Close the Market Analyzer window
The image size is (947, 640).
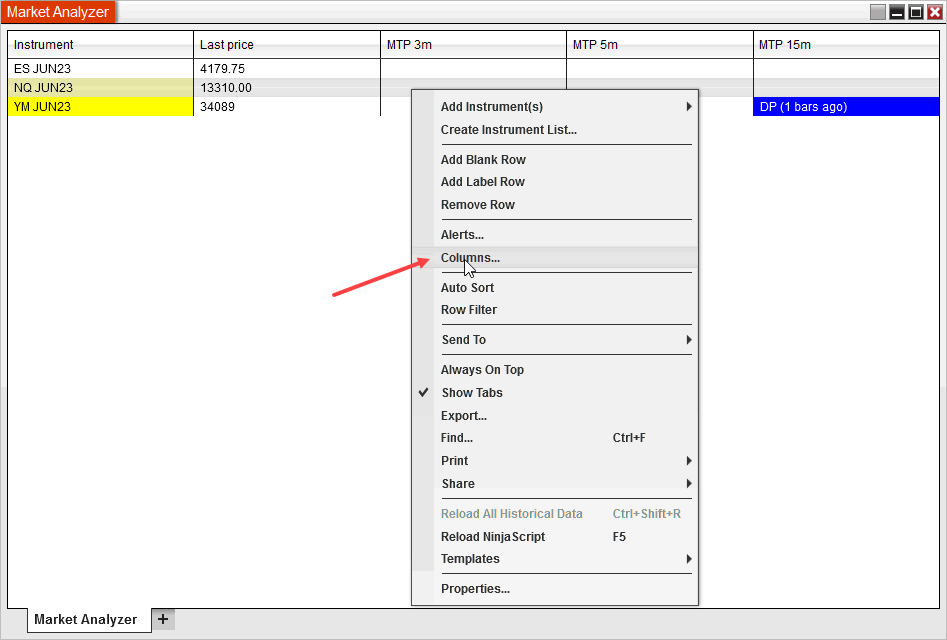(x=934, y=12)
